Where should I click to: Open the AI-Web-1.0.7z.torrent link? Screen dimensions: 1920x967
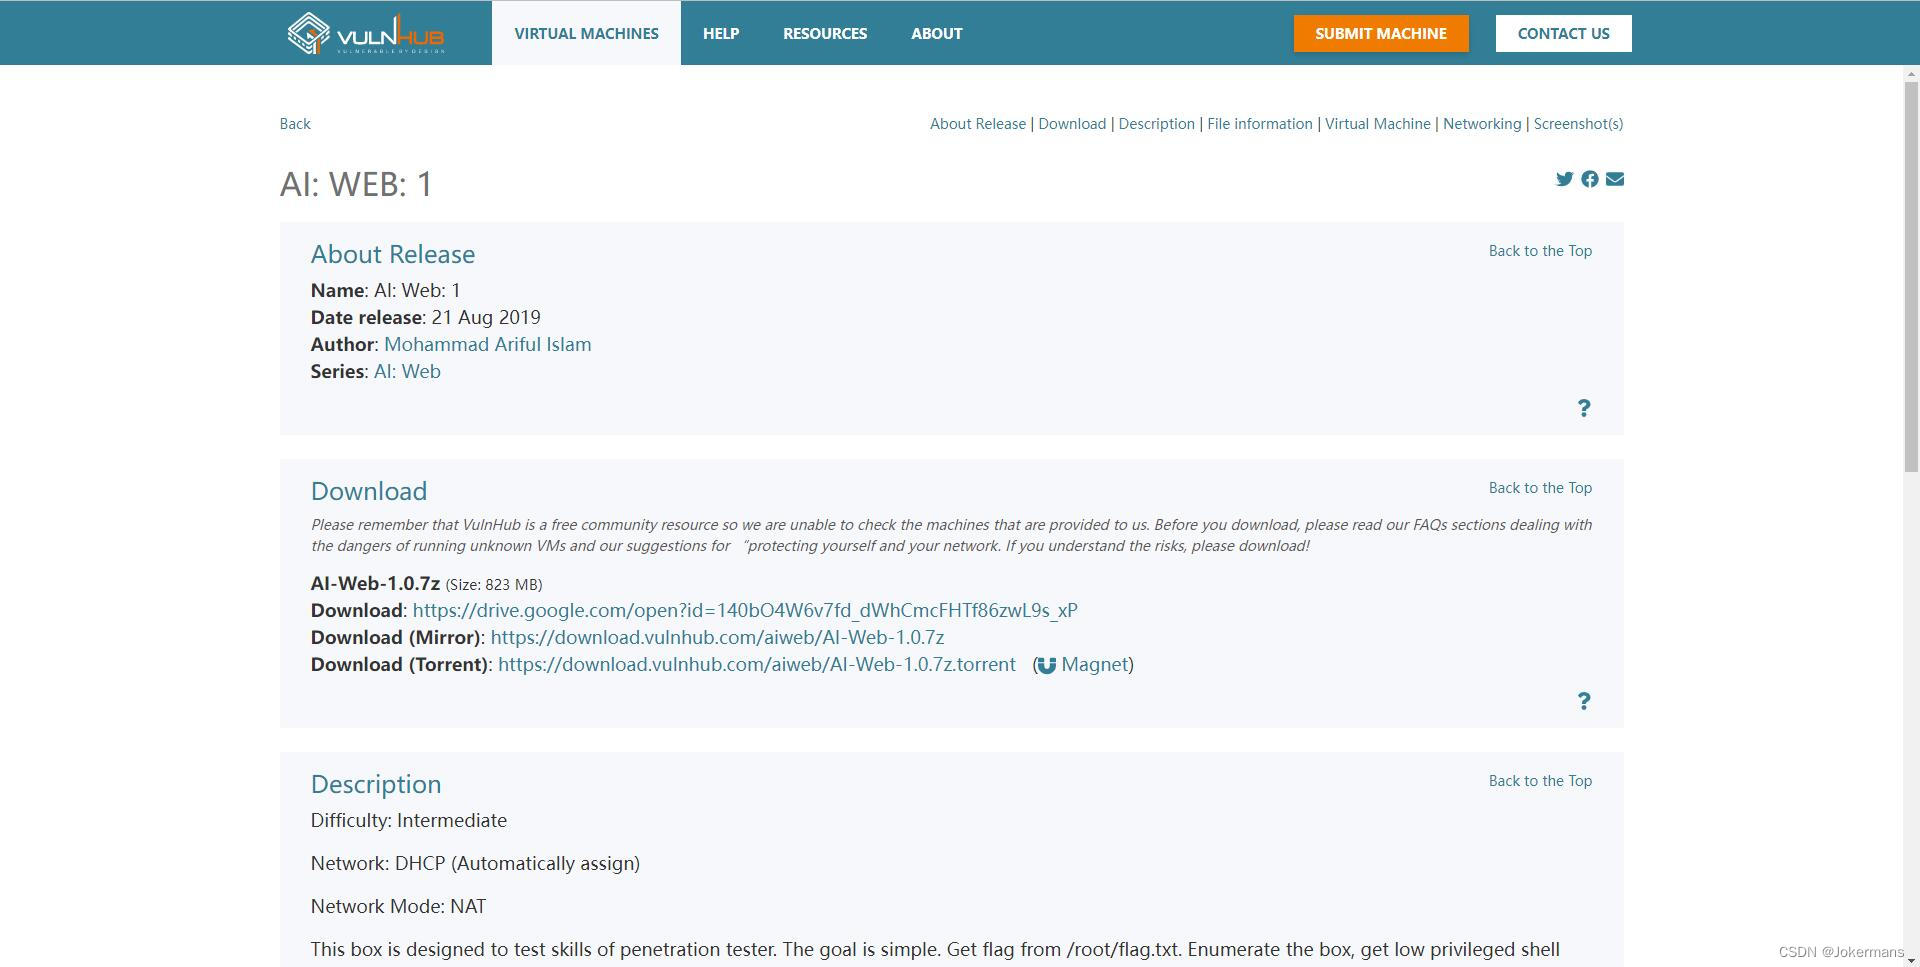point(757,664)
